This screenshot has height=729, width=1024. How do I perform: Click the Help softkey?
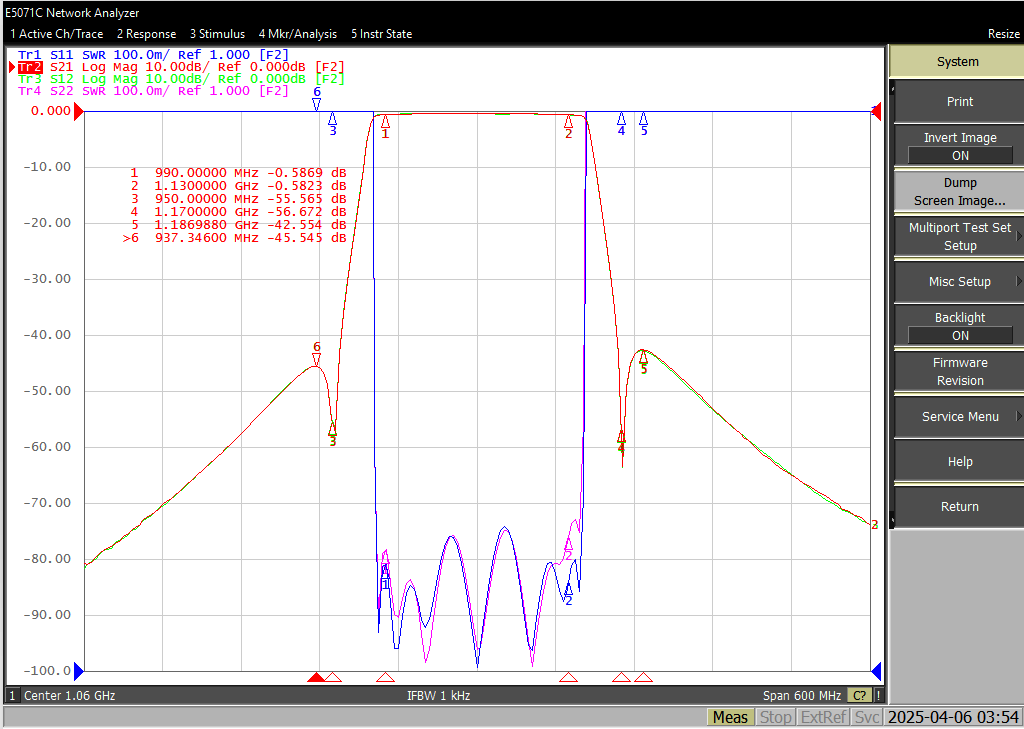[957, 462]
